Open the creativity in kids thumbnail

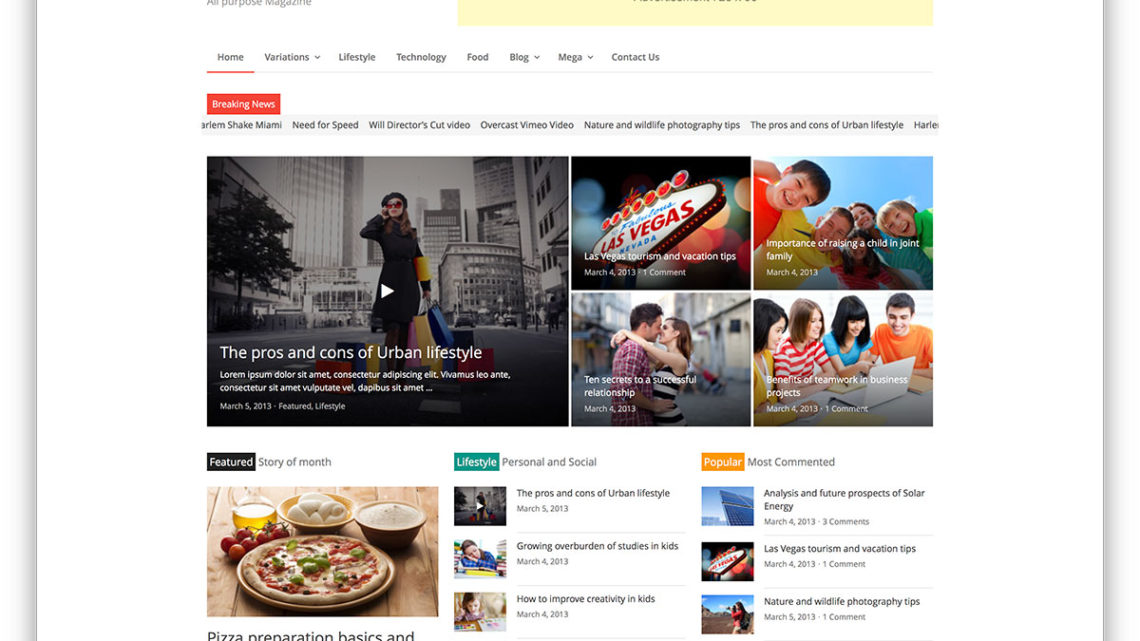(x=480, y=612)
